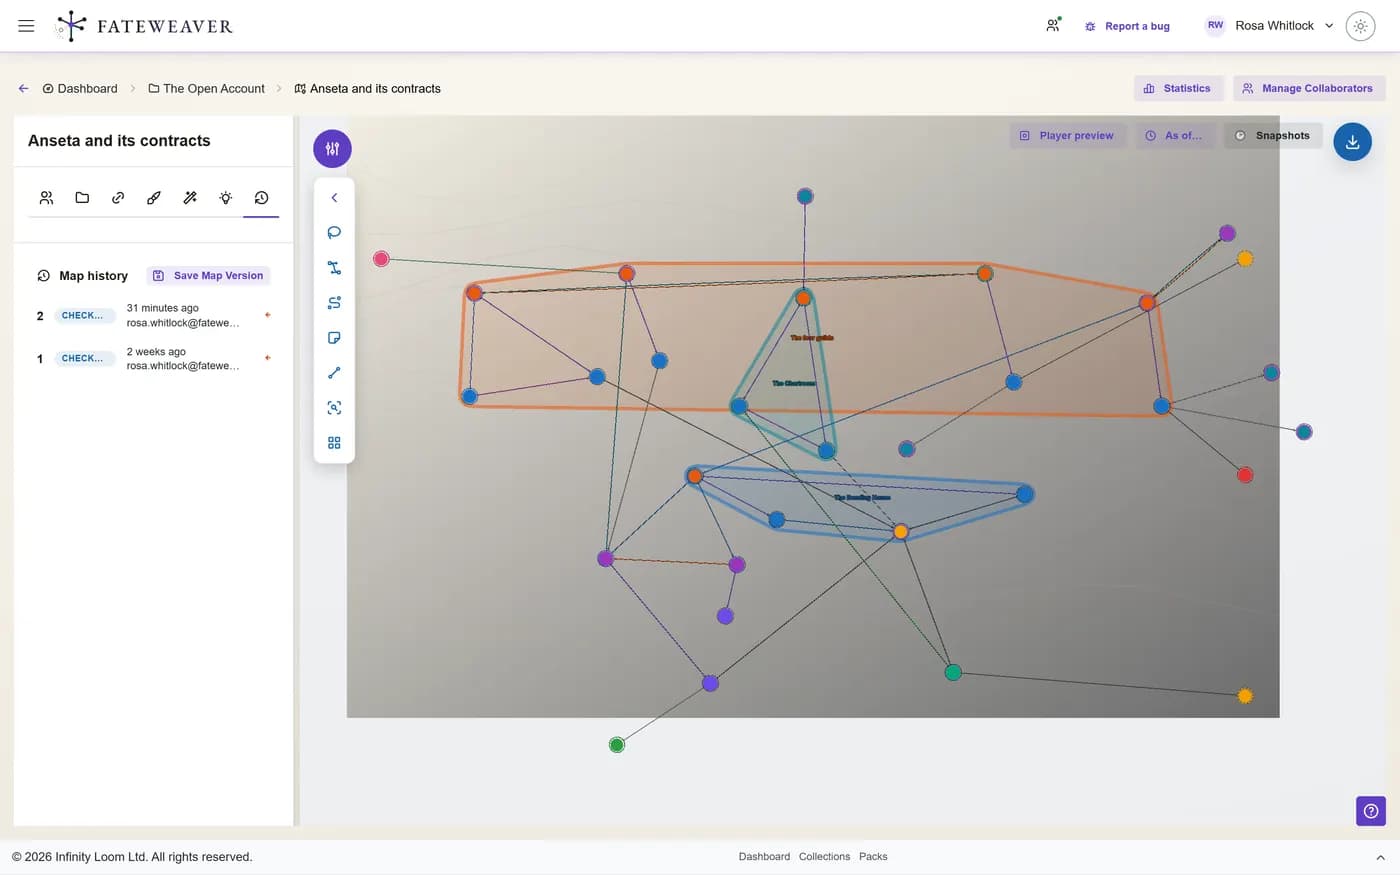
Task: Open the grid layout tool
Action: [334, 443]
